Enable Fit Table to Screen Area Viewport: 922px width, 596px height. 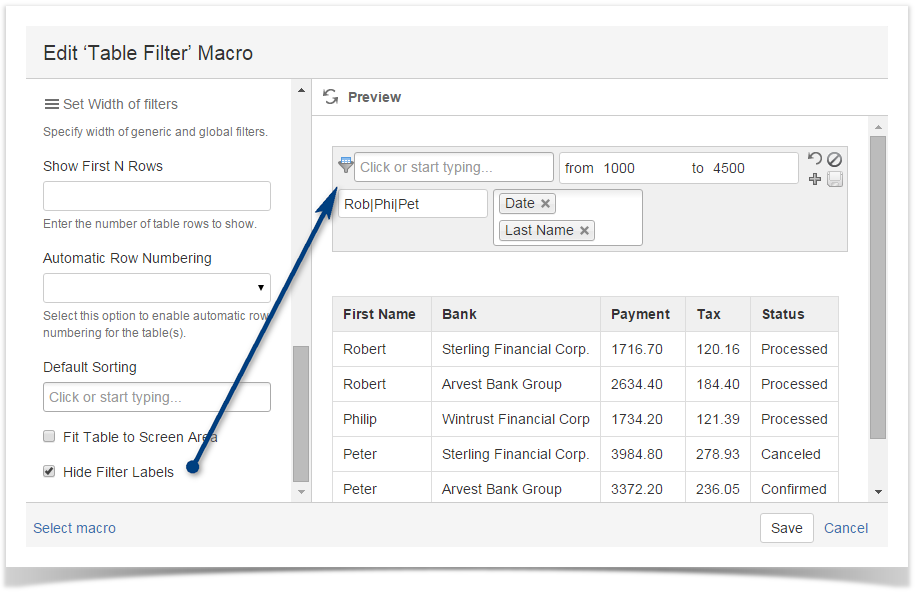[48, 436]
